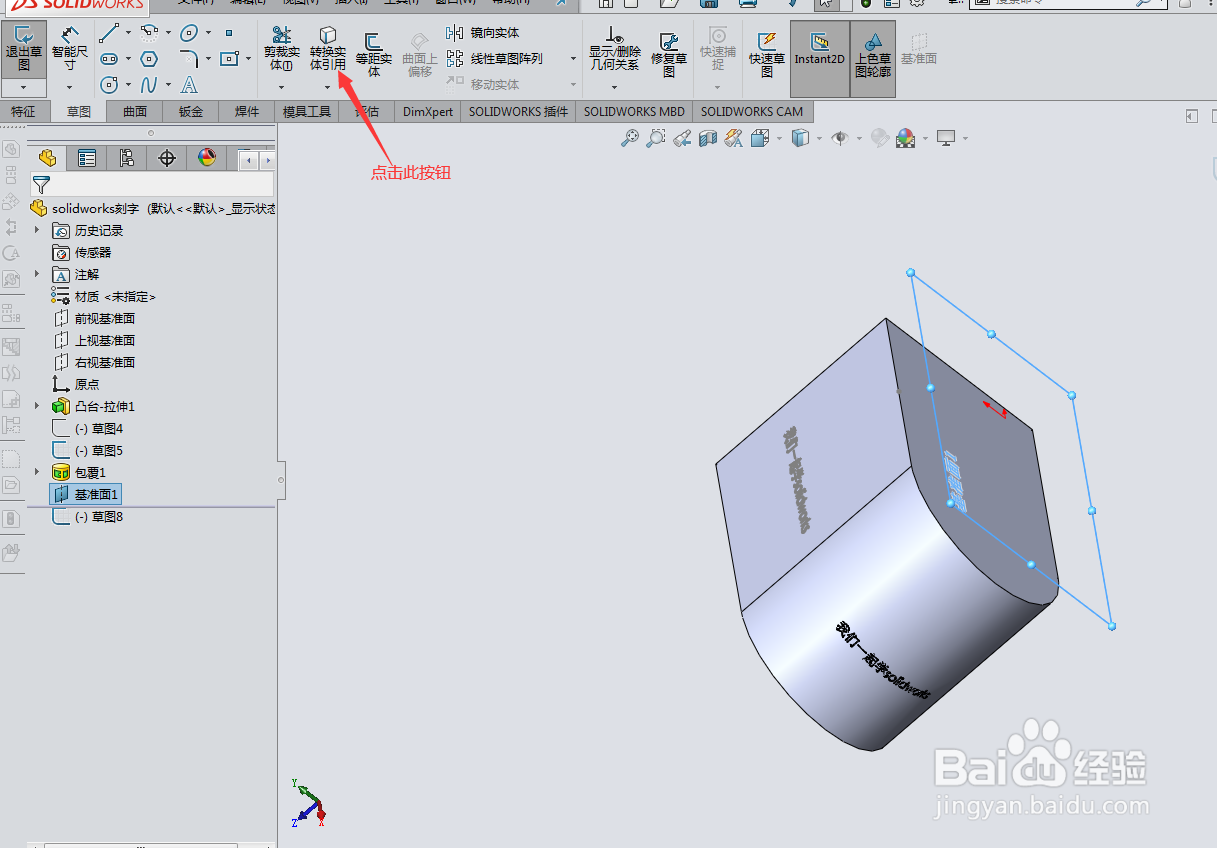Switch to the 焊件 tab

[x=247, y=112]
